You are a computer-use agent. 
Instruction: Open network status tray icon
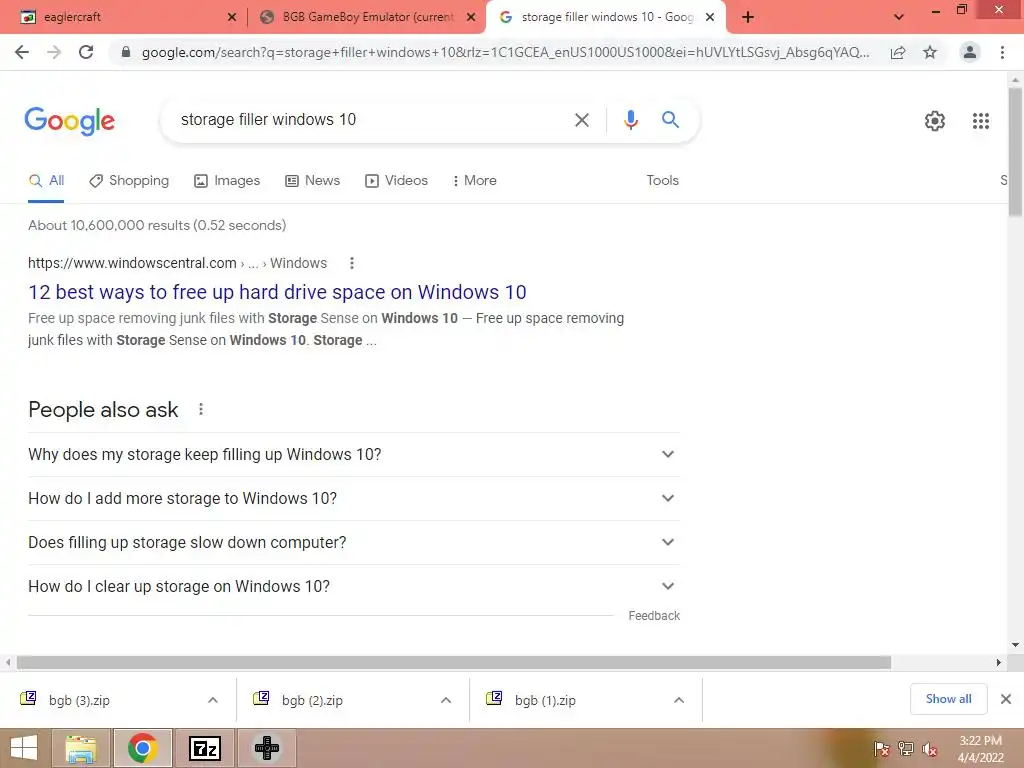[906, 748]
